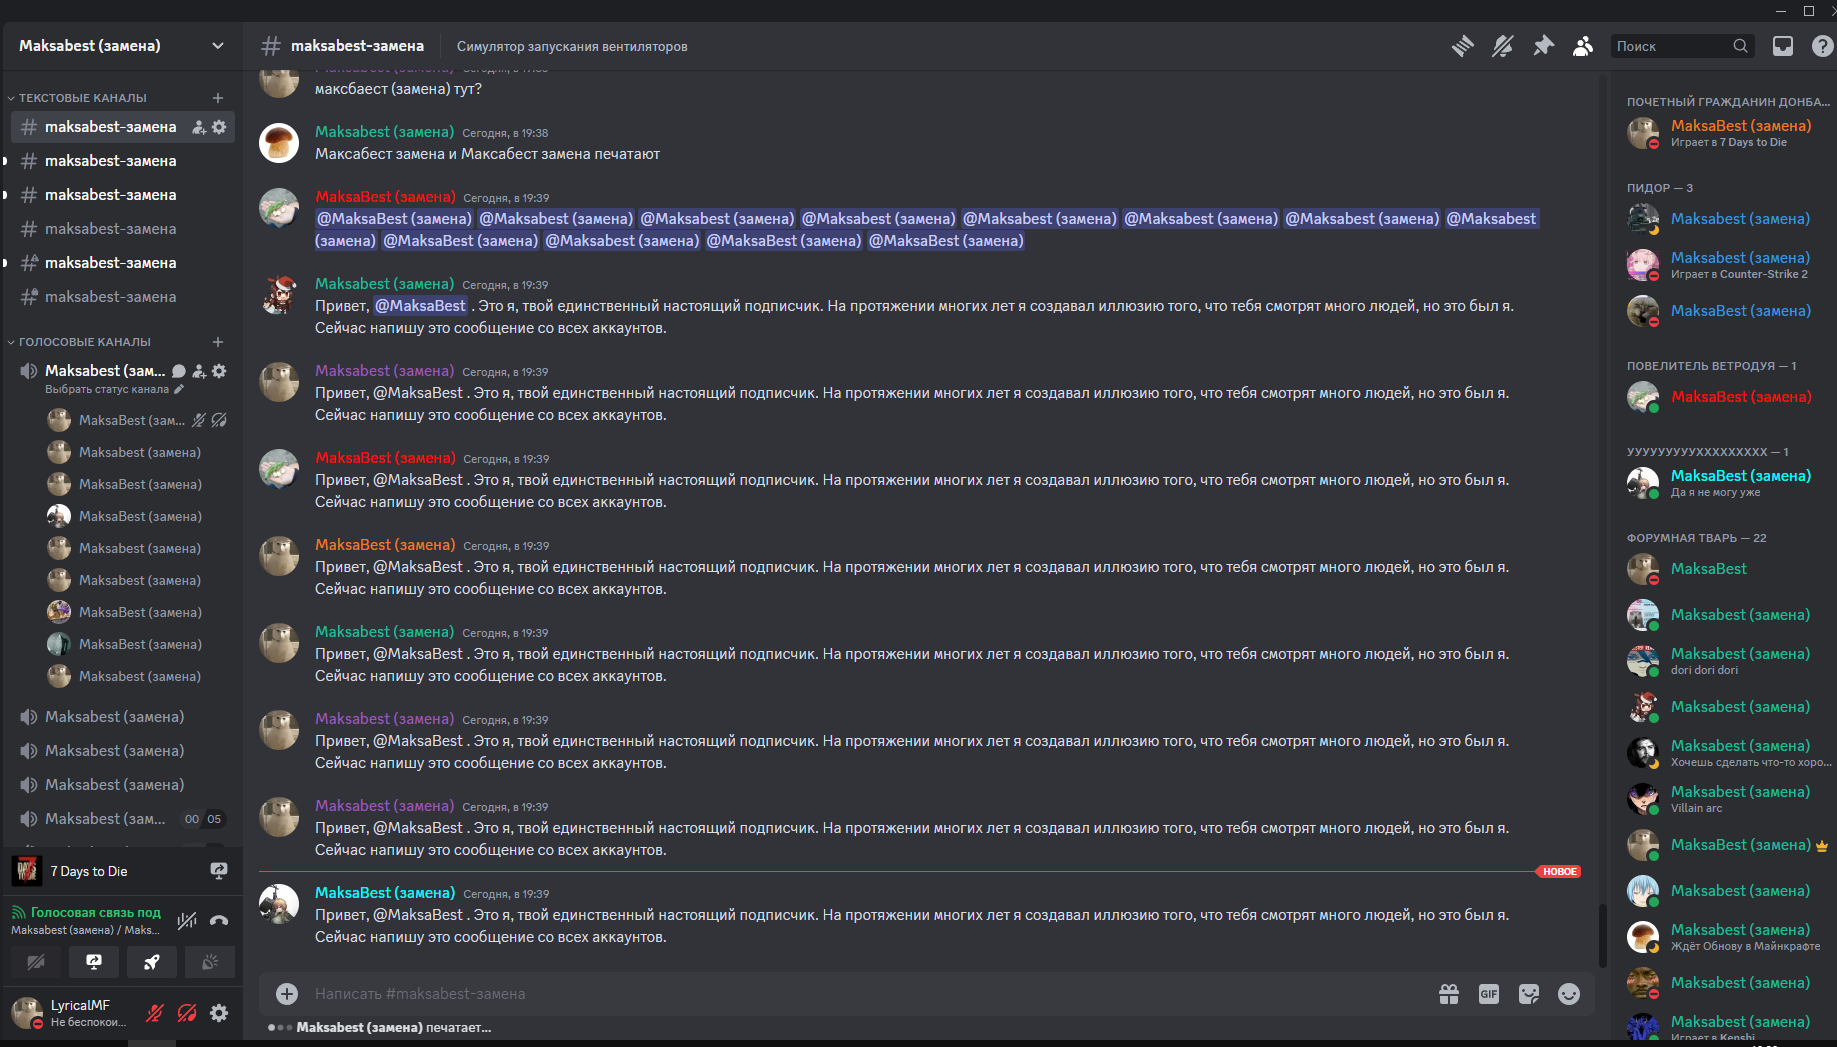Open the inbox icon in header
This screenshot has width=1837, height=1047.
pos(1782,46)
